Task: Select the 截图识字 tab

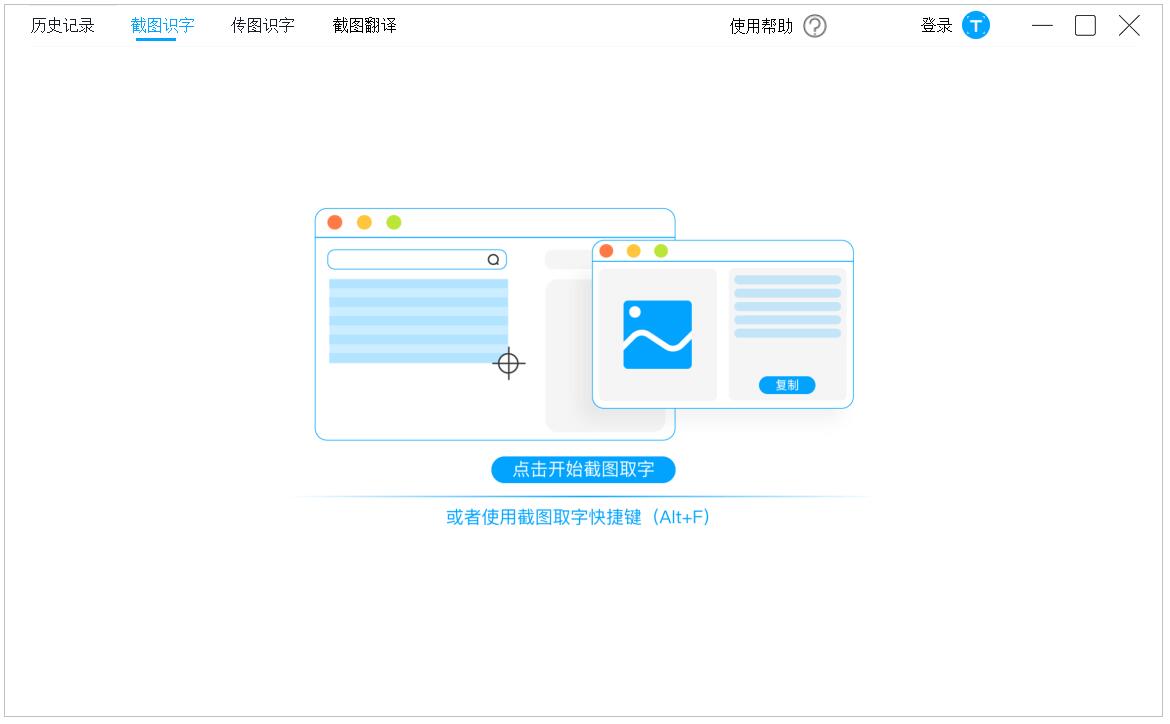Action: (x=163, y=25)
